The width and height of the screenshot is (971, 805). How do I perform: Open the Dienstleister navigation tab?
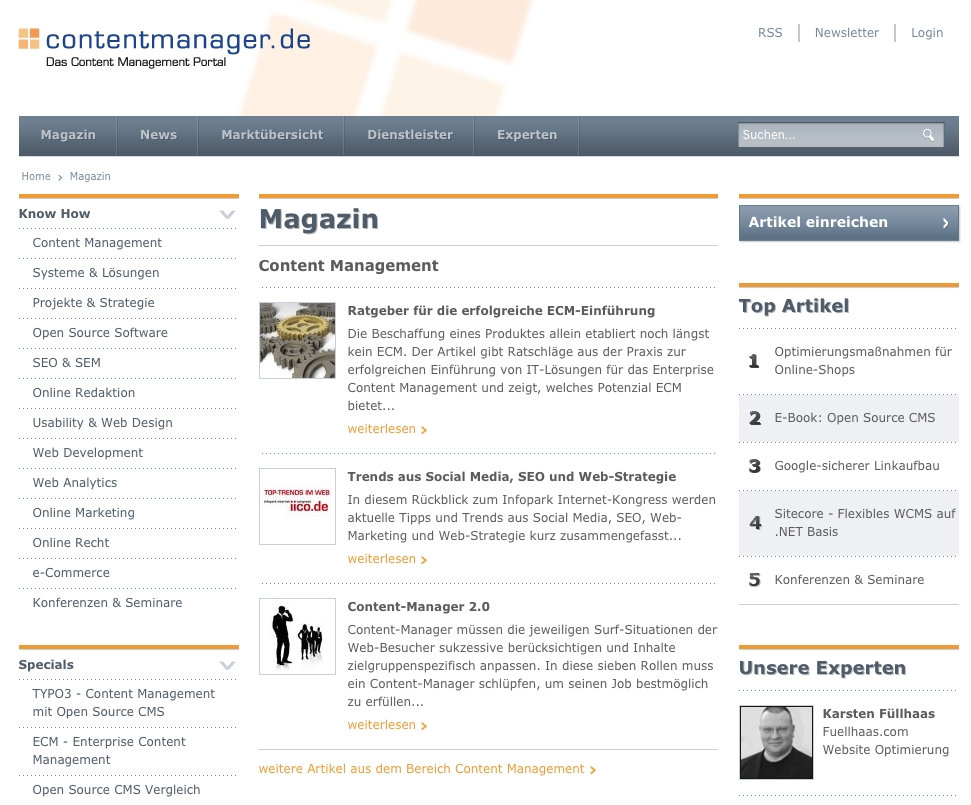coord(409,135)
